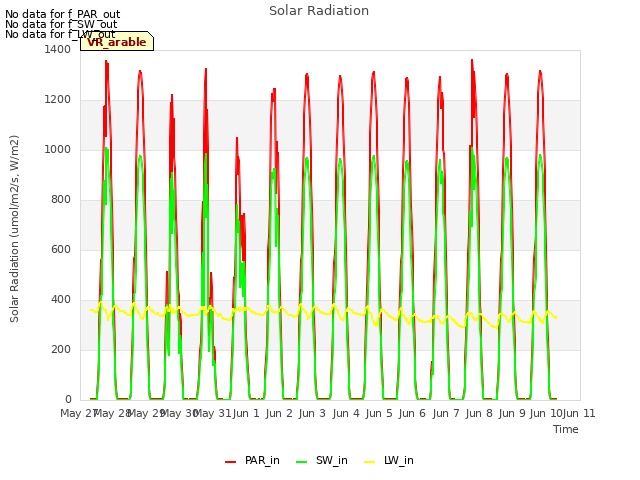Click the 'No data for f_PAR_out' message
The image size is (640, 480).
tap(62, 15)
